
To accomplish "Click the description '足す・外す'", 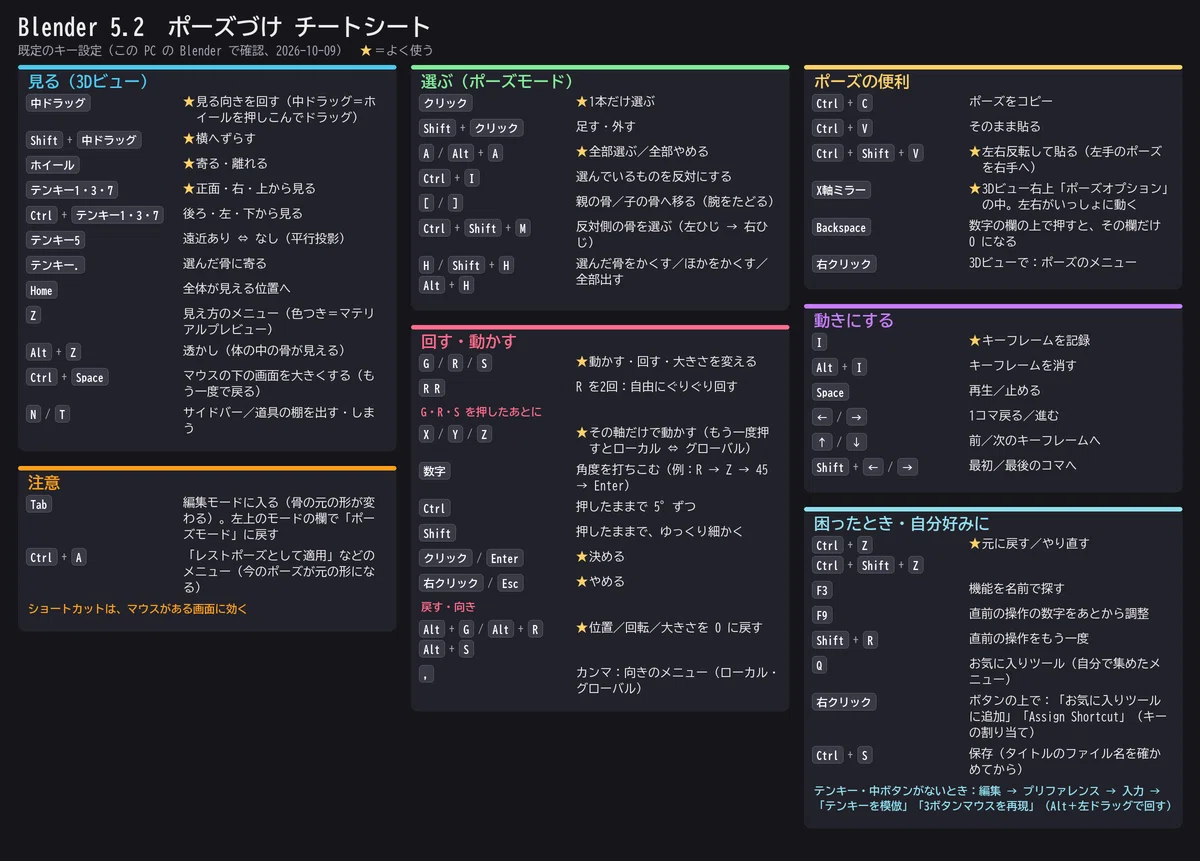I will [605, 127].
